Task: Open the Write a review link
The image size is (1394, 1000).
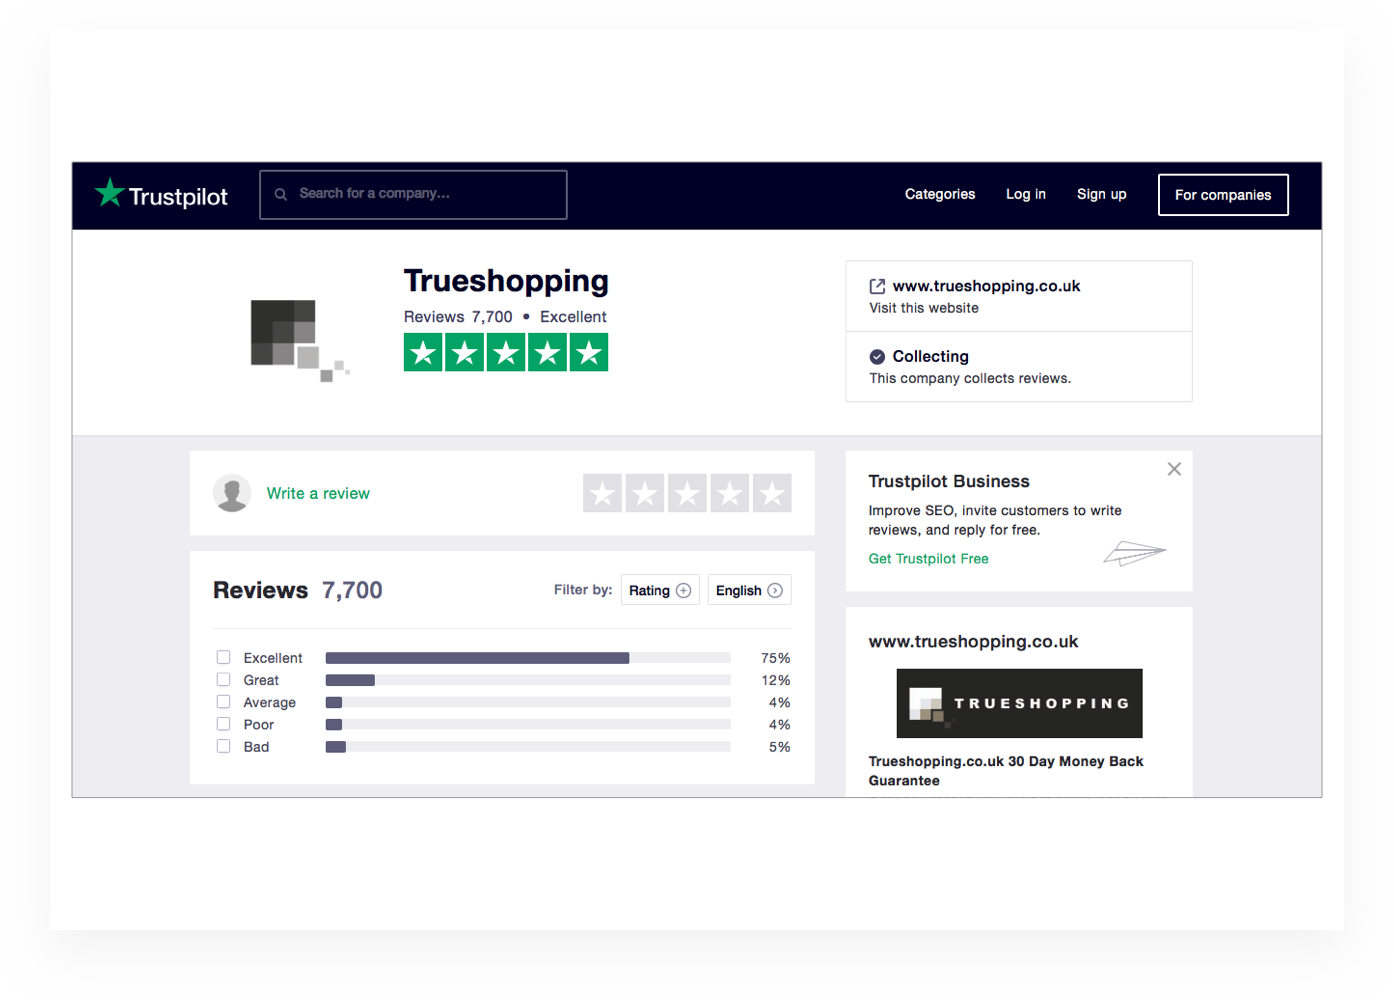Action: 318,493
